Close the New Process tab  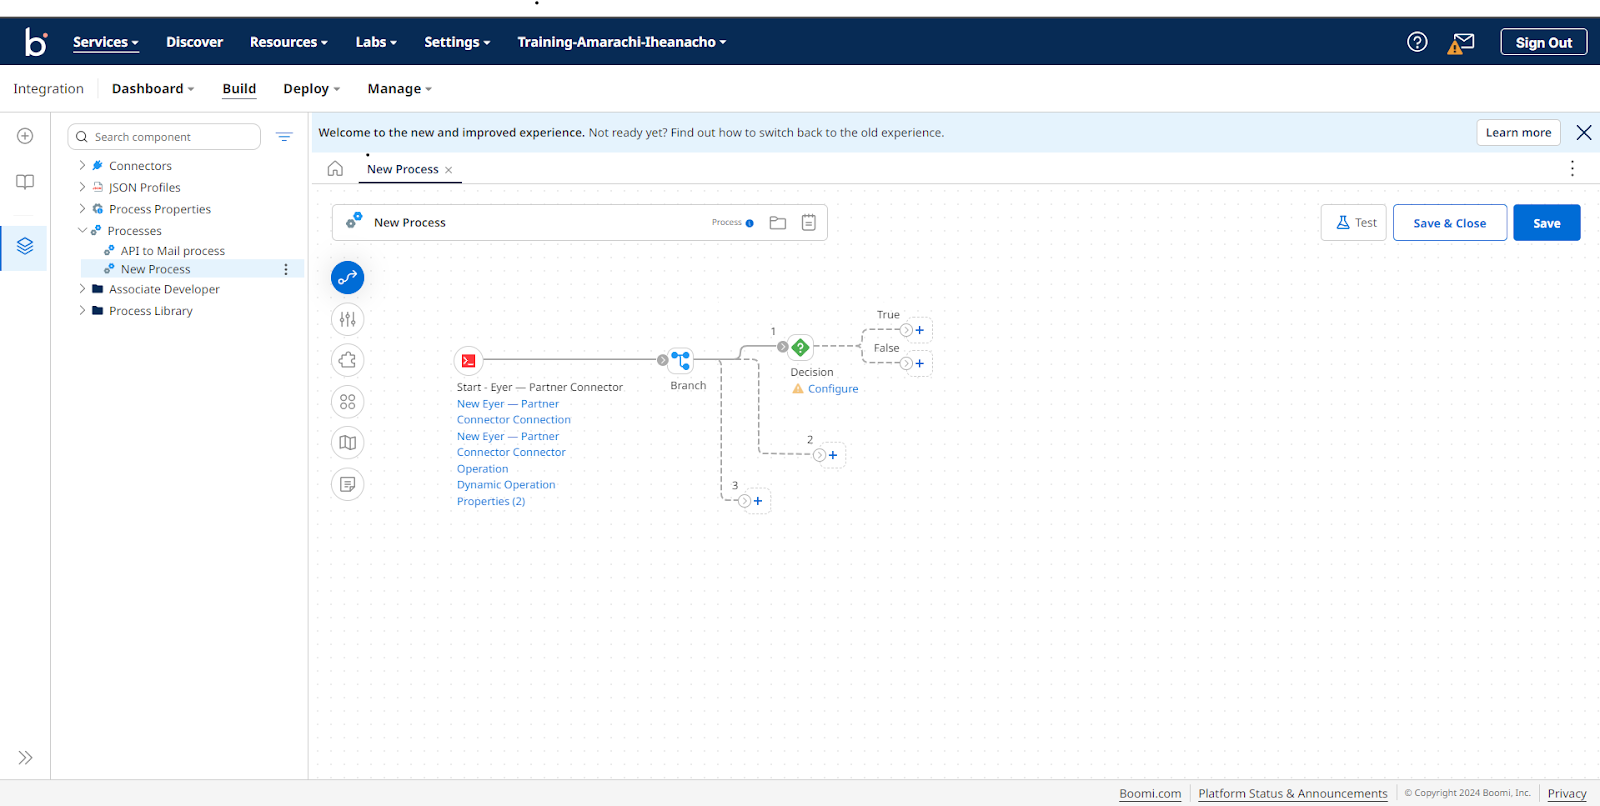coord(449,170)
